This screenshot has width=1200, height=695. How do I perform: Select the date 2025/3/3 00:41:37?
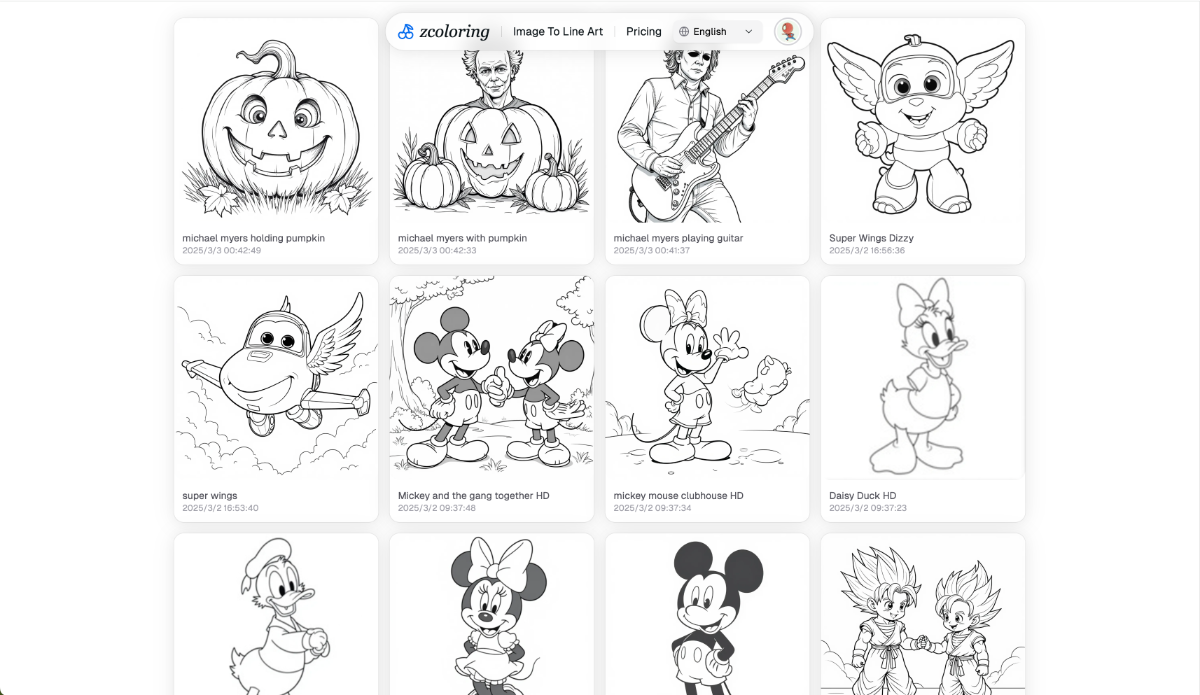tap(652, 251)
